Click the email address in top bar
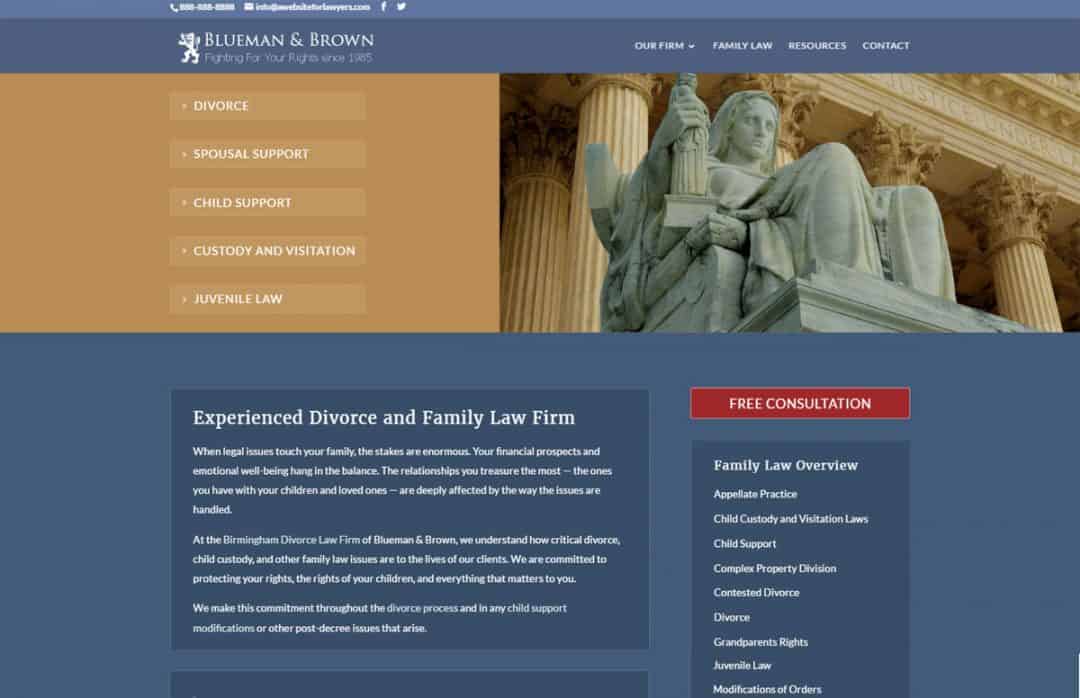Image resolution: width=1080 pixels, height=698 pixels. pyautogui.click(x=313, y=7)
